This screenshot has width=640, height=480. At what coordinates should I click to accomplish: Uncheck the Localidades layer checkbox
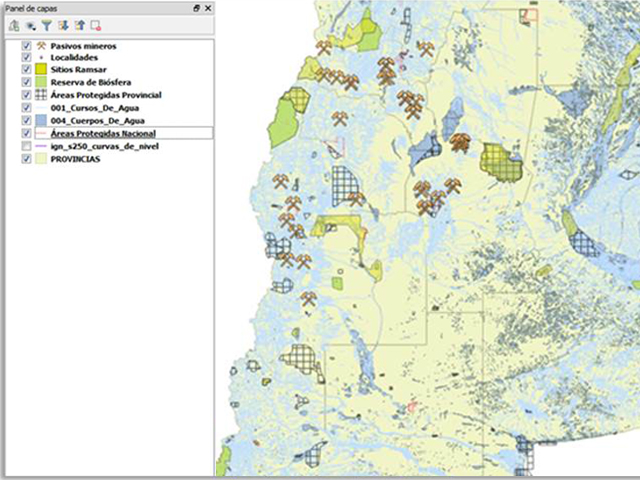pyautogui.click(x=27, y=57)
